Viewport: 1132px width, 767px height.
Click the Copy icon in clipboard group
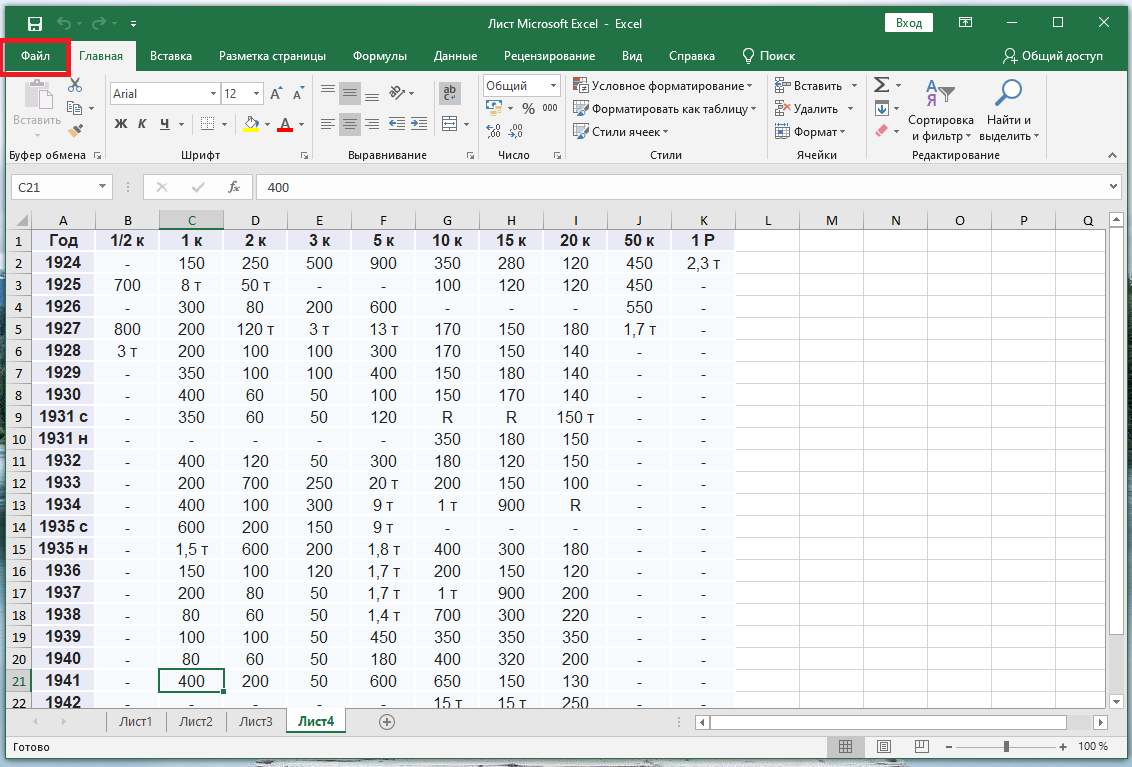point(74,108)
